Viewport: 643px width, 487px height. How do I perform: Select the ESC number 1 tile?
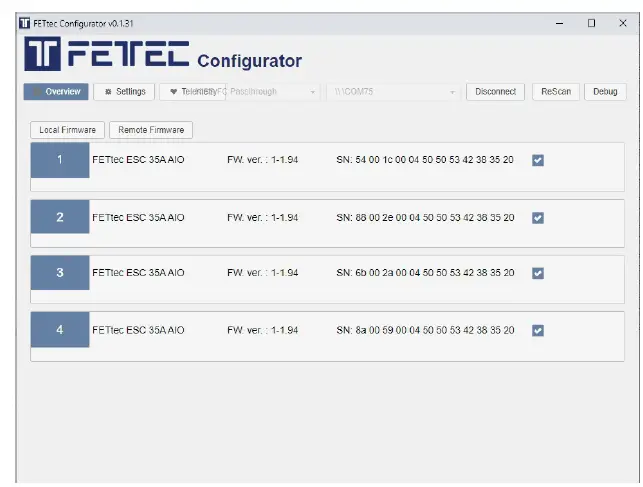point(60,160)
